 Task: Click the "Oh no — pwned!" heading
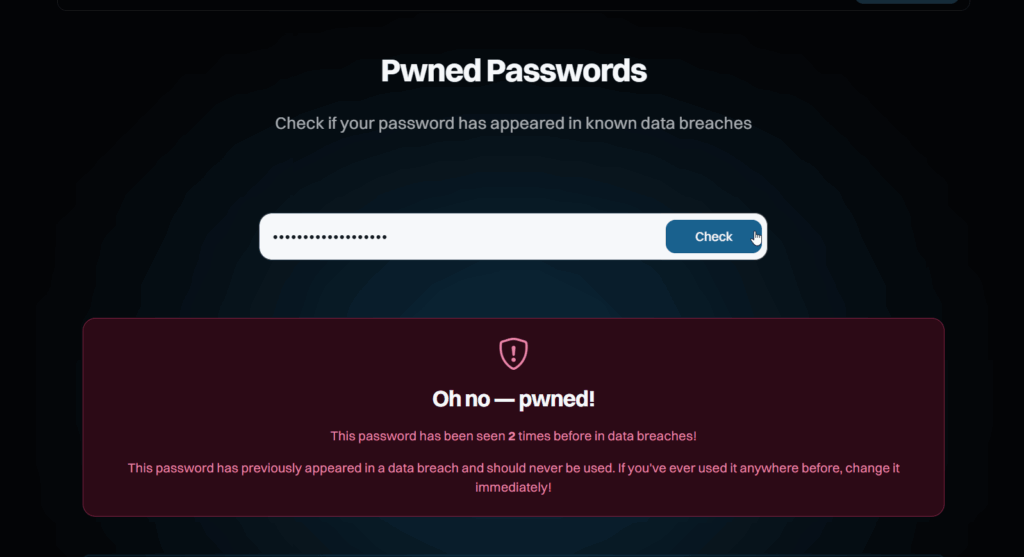point(513,399)
